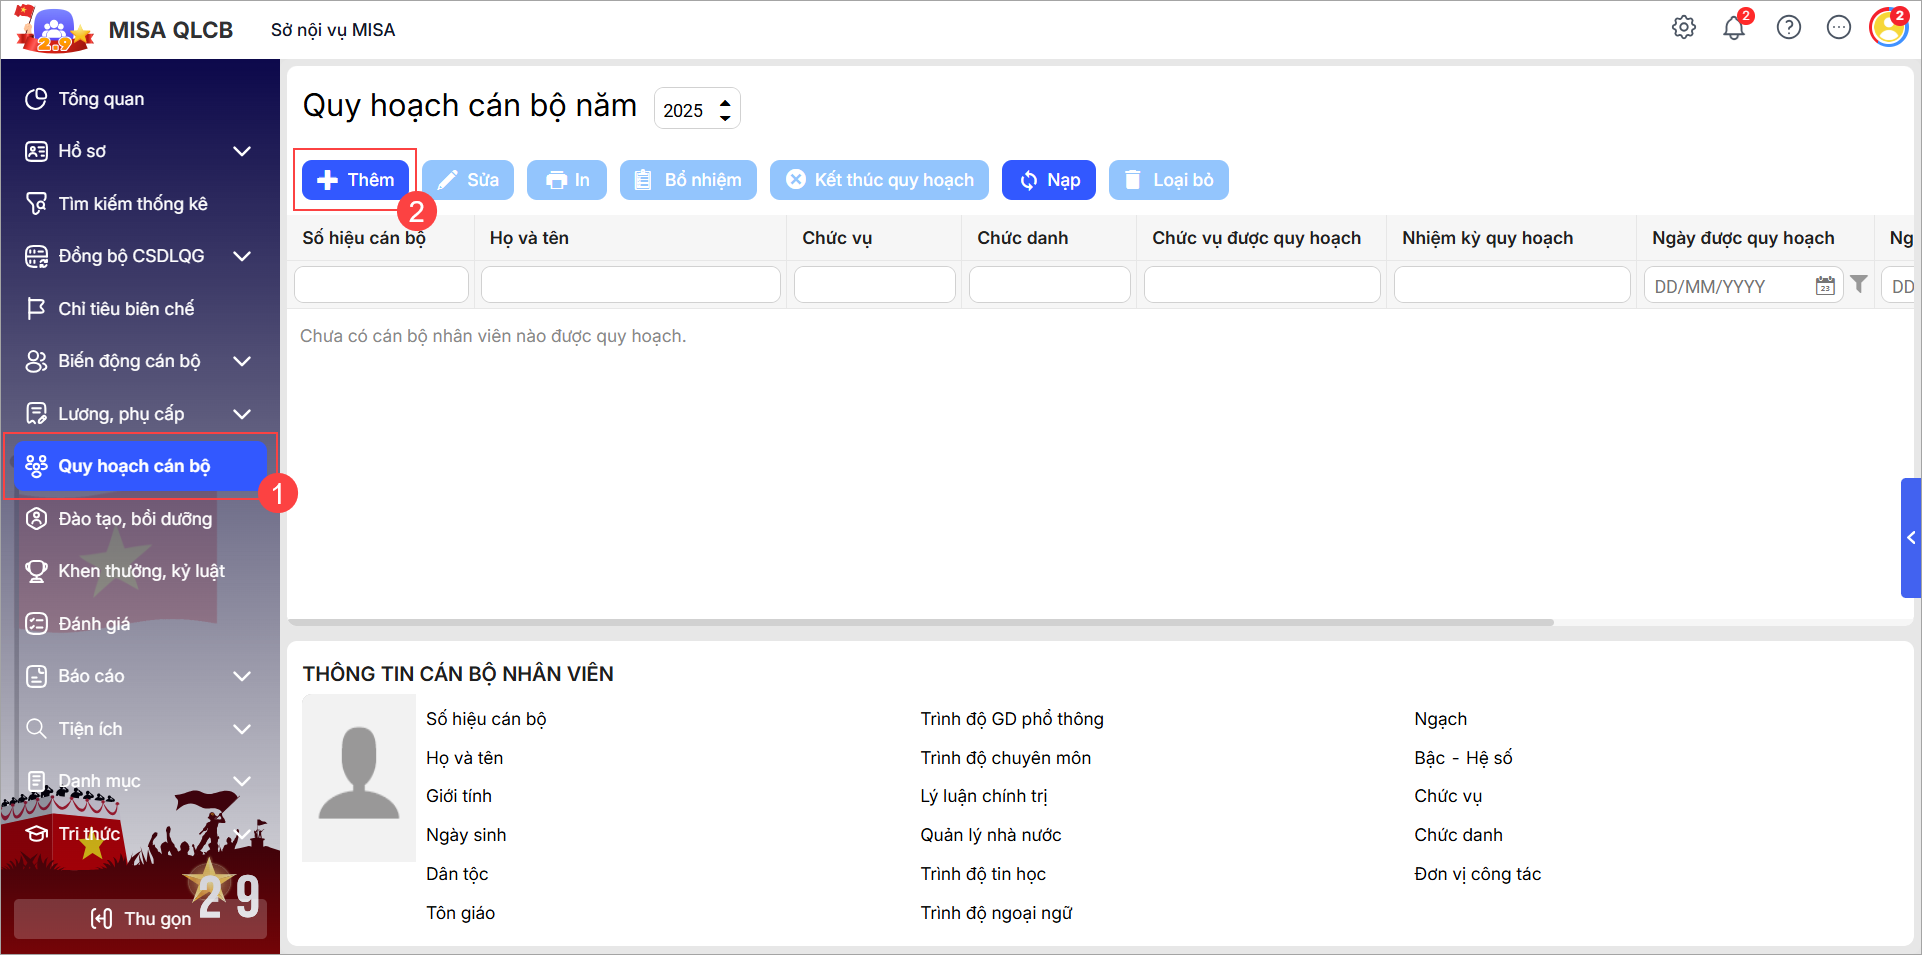This screenshot has height=955, width=1922.
Task: Click the calendar icon in date filter
Action: coord(1825,286)
